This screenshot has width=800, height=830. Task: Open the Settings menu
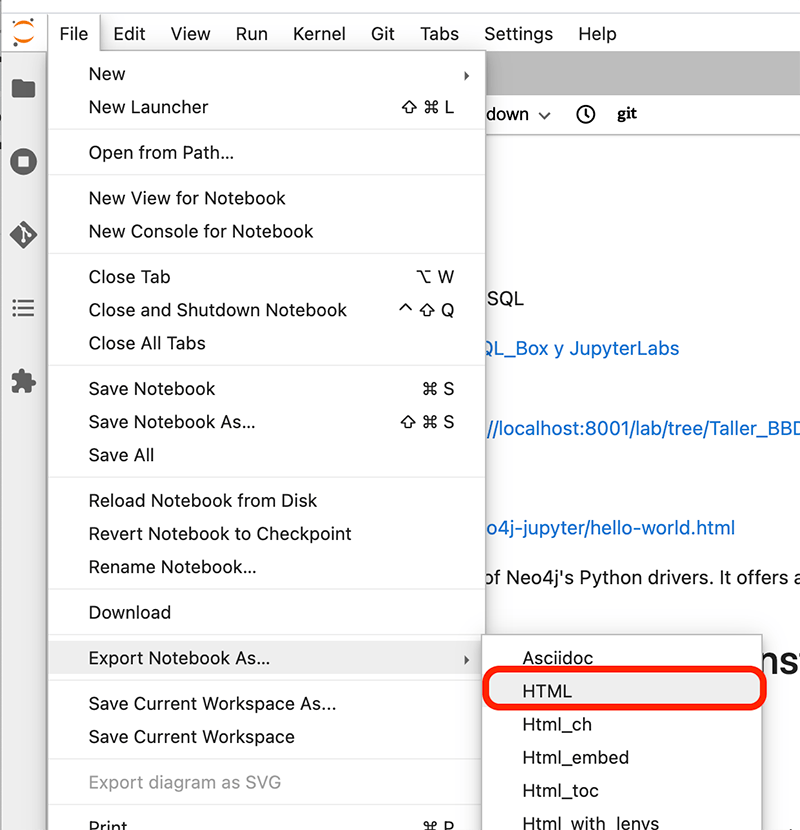coord(518,34)
